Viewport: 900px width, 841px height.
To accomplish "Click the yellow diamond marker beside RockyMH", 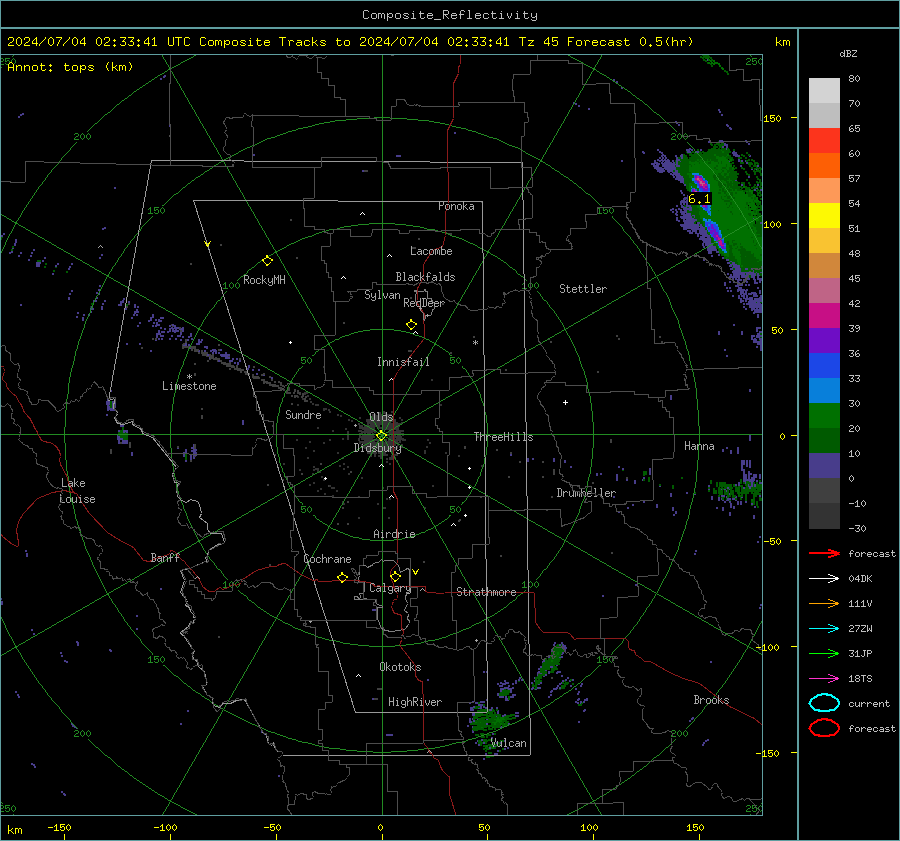I will tap(267, 261).
